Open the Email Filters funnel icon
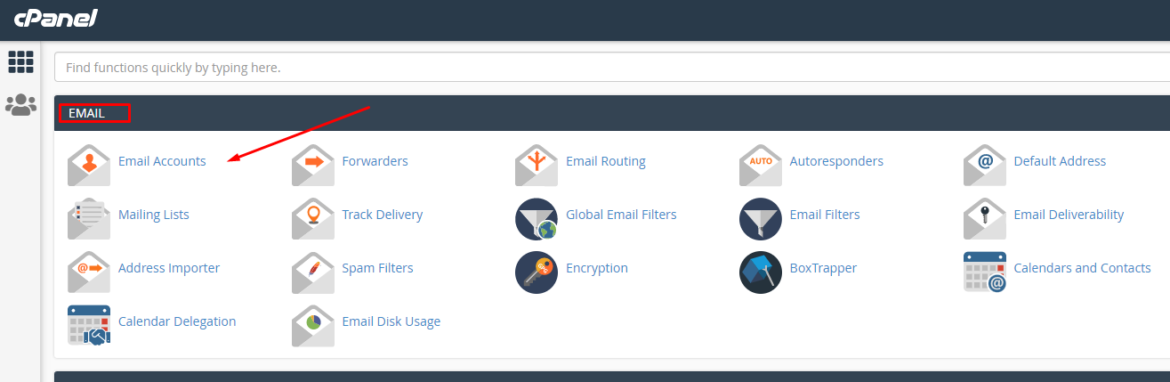 tap(760, 219)
